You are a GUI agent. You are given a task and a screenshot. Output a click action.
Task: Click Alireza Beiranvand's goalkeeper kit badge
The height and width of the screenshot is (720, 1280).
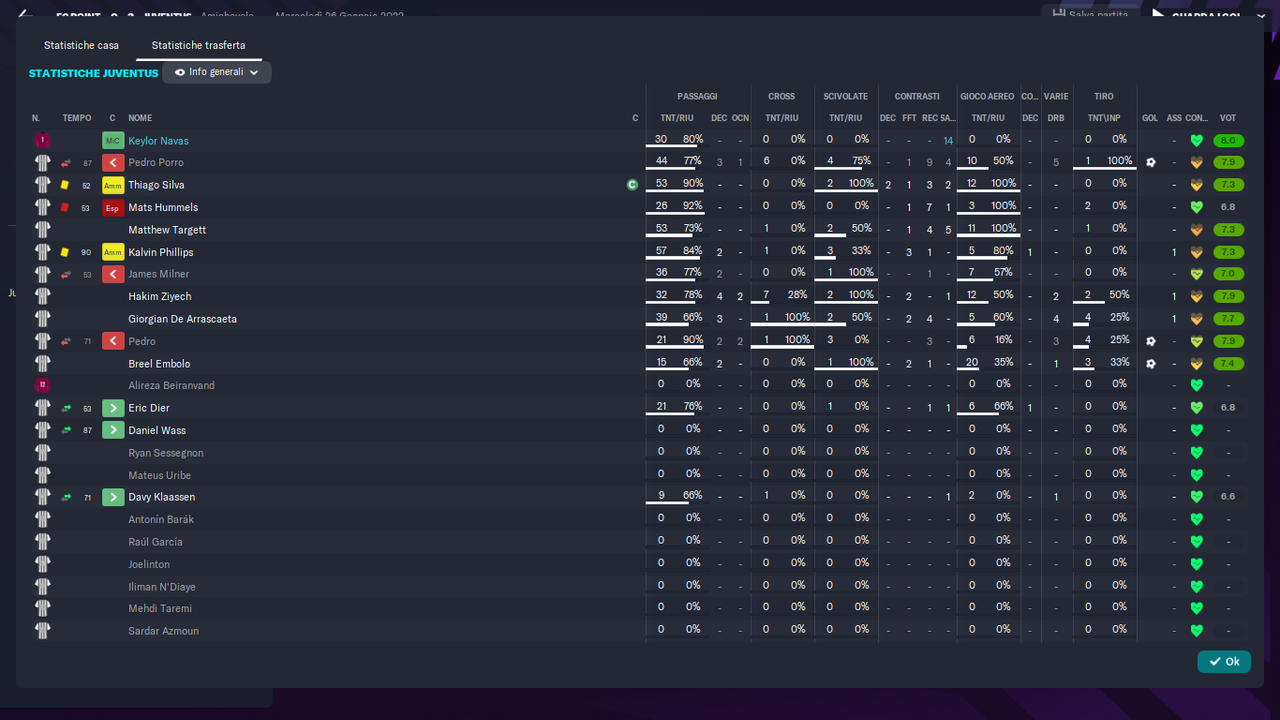(42, 385)
